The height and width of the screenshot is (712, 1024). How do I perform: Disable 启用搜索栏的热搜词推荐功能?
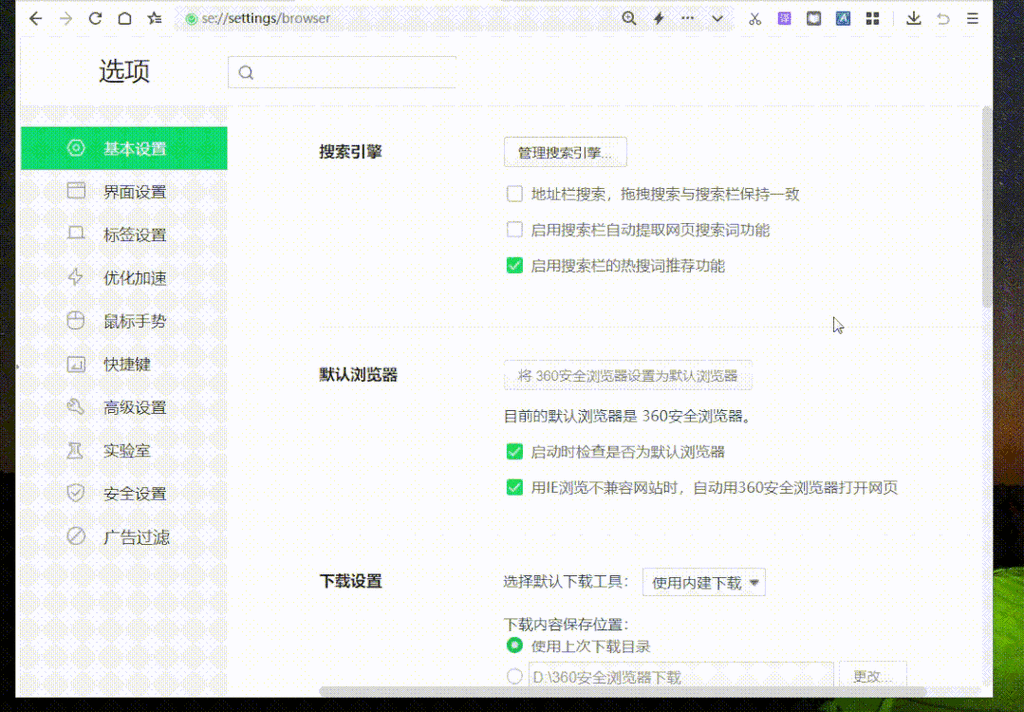click(515, 265)
